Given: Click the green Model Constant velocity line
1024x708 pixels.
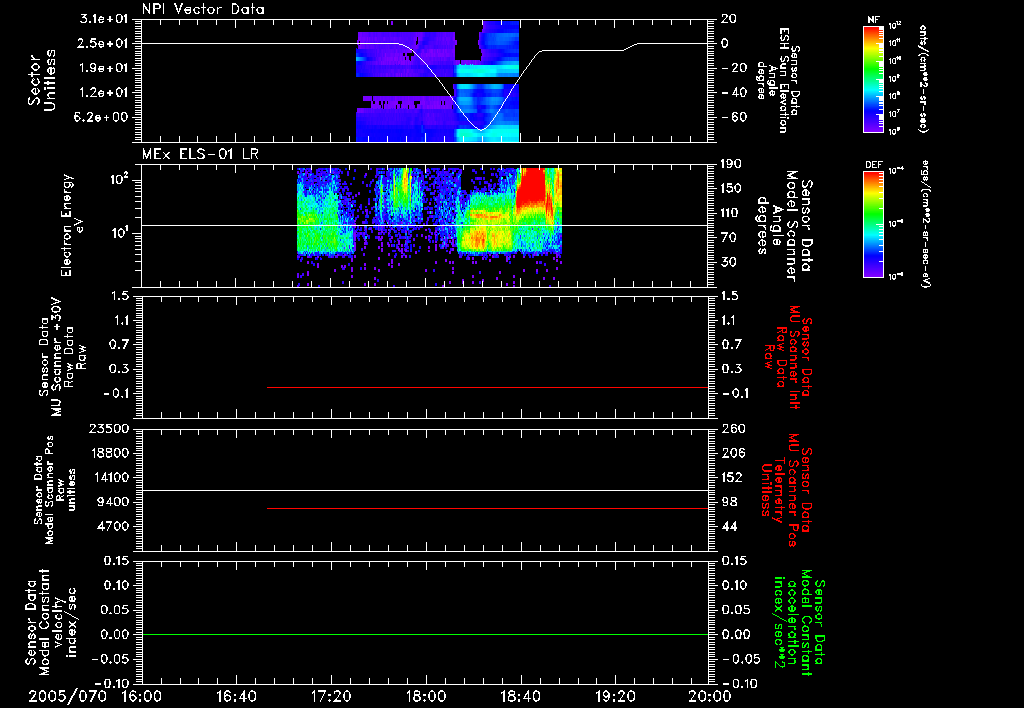Looking at the screenshot, I should tap(425, 634).
